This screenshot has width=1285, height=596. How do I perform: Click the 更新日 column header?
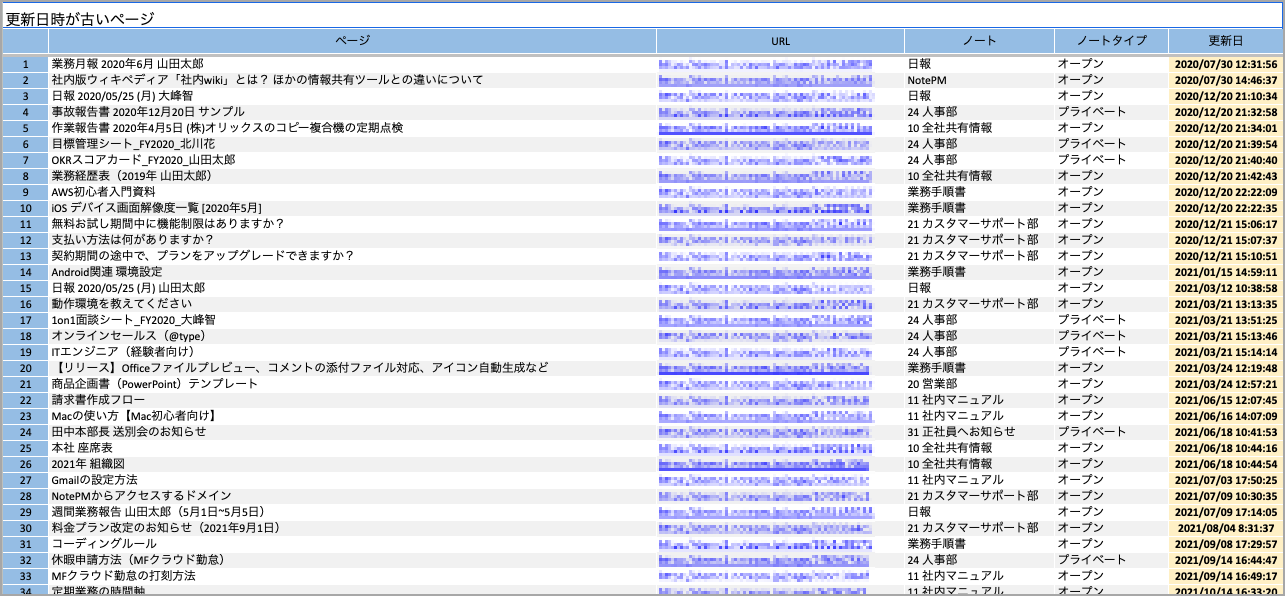coord(1225,41)
